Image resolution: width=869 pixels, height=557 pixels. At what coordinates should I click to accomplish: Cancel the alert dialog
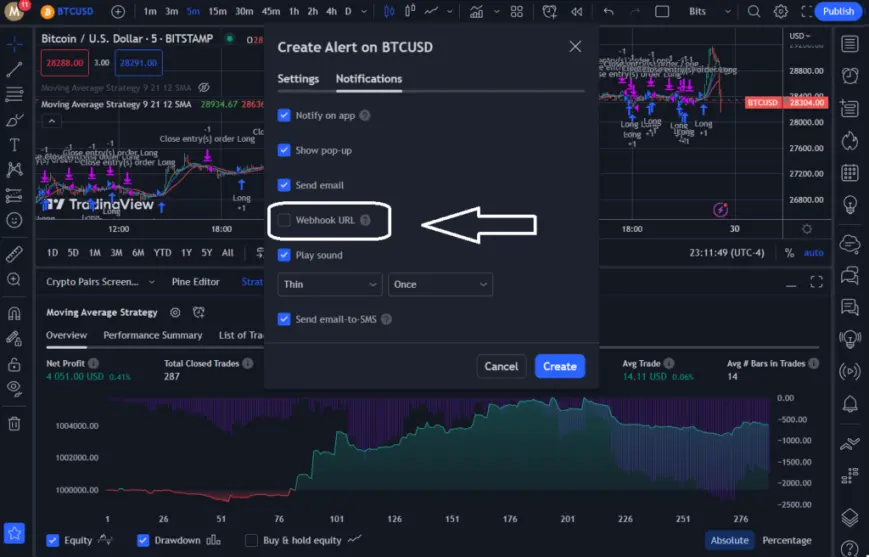(501, 366)
